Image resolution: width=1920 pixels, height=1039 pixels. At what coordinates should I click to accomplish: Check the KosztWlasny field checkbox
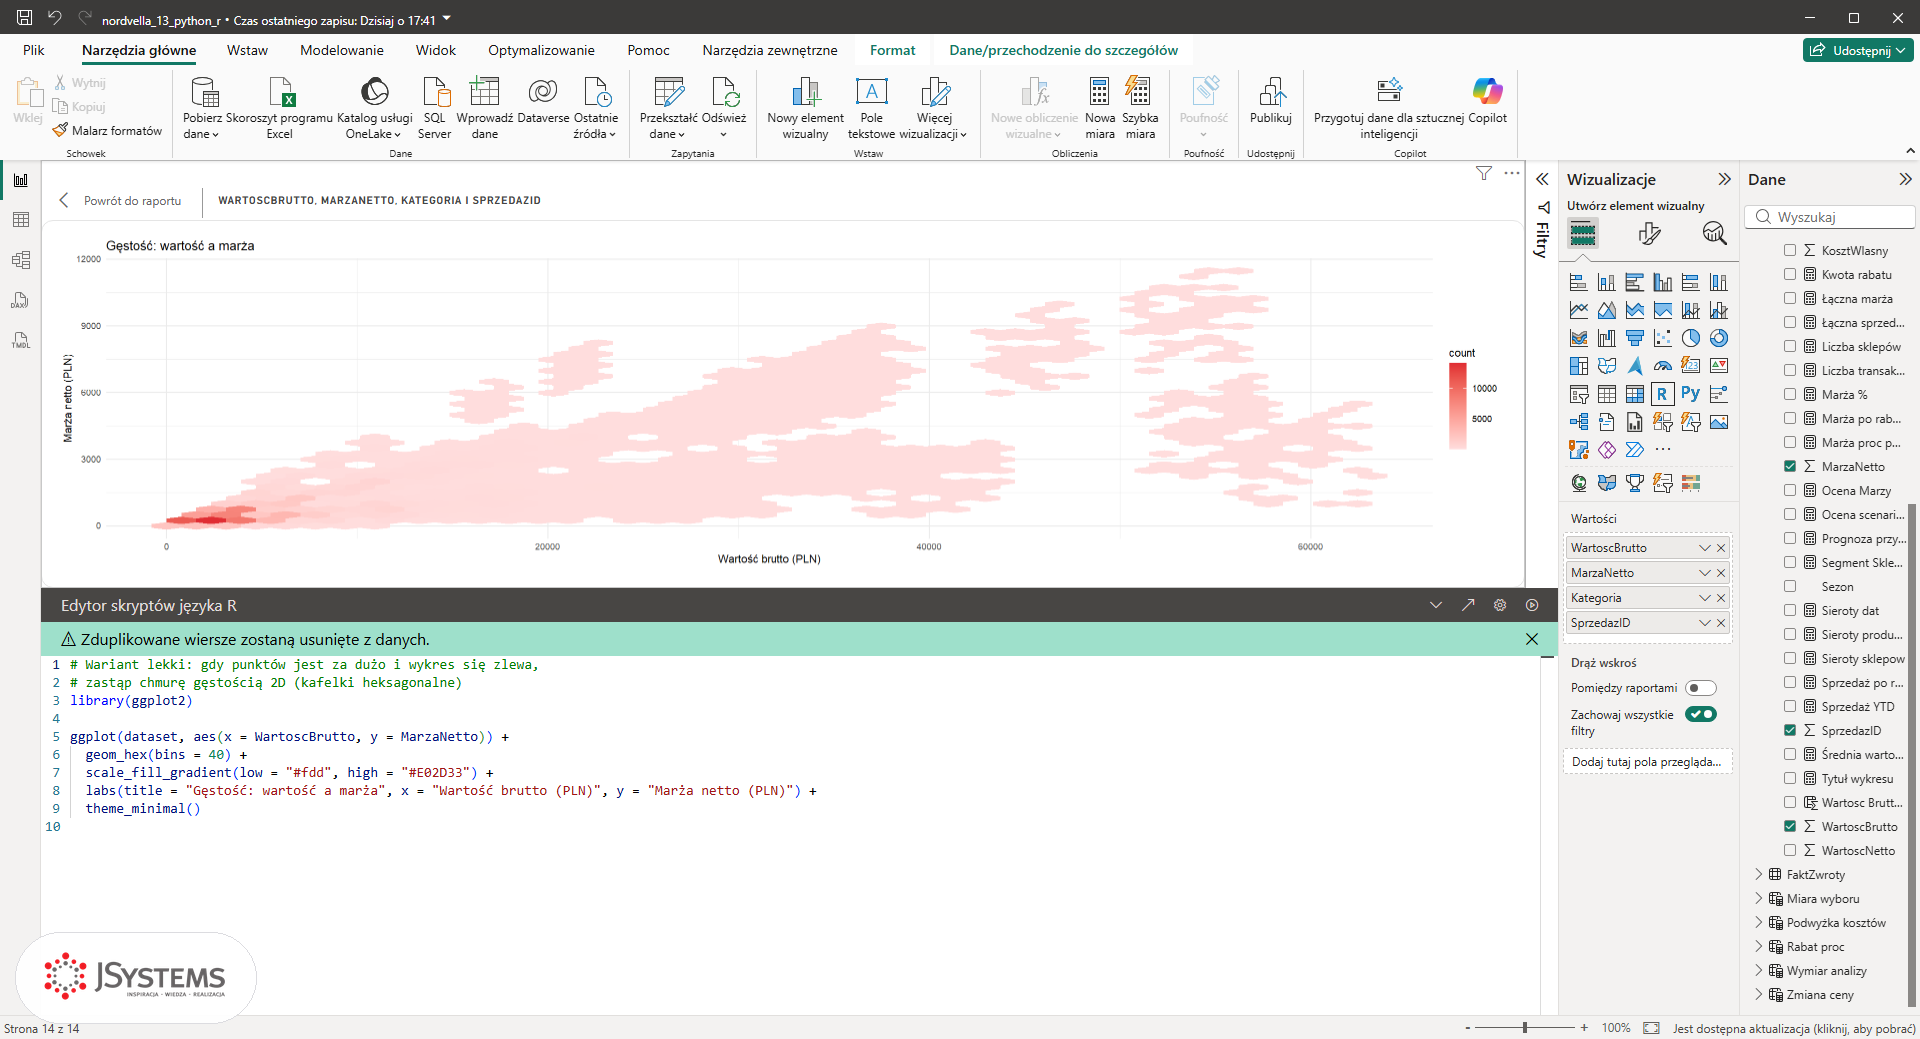[1790, 250]
